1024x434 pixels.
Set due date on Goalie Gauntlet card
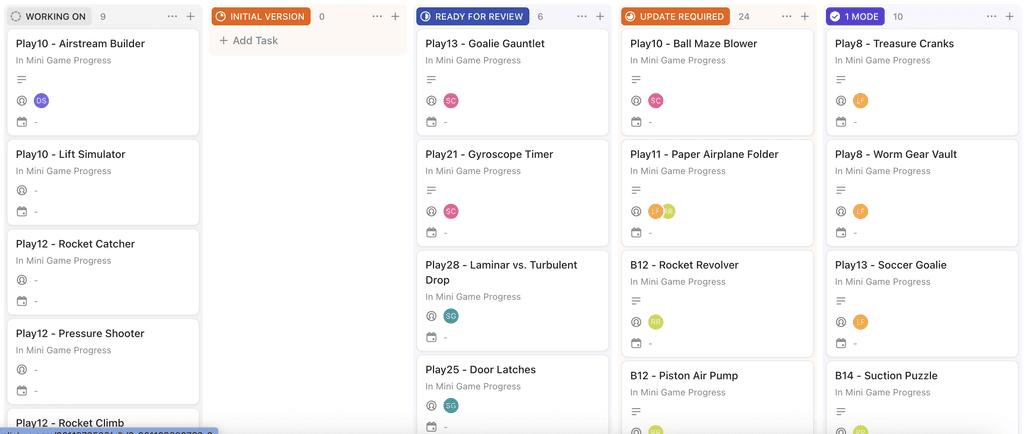(431, 122)
